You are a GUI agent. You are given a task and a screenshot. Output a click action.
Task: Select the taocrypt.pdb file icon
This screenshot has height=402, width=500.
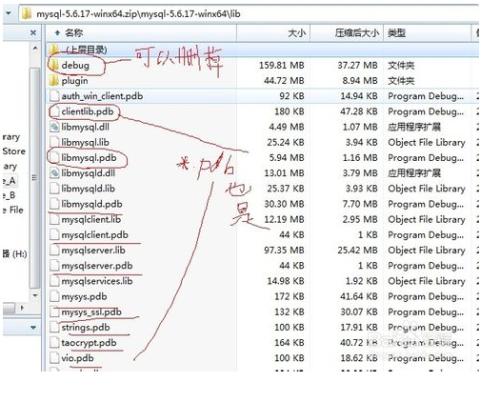pyautogui.click(x=54, y=343)
